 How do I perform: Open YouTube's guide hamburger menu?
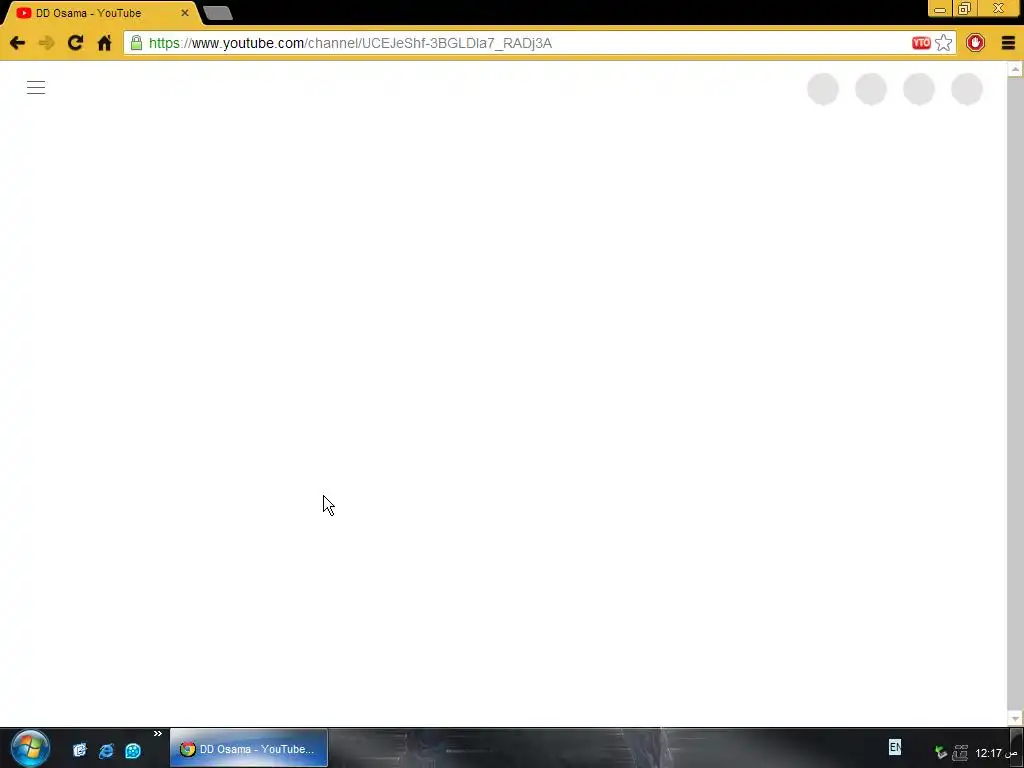36,88
